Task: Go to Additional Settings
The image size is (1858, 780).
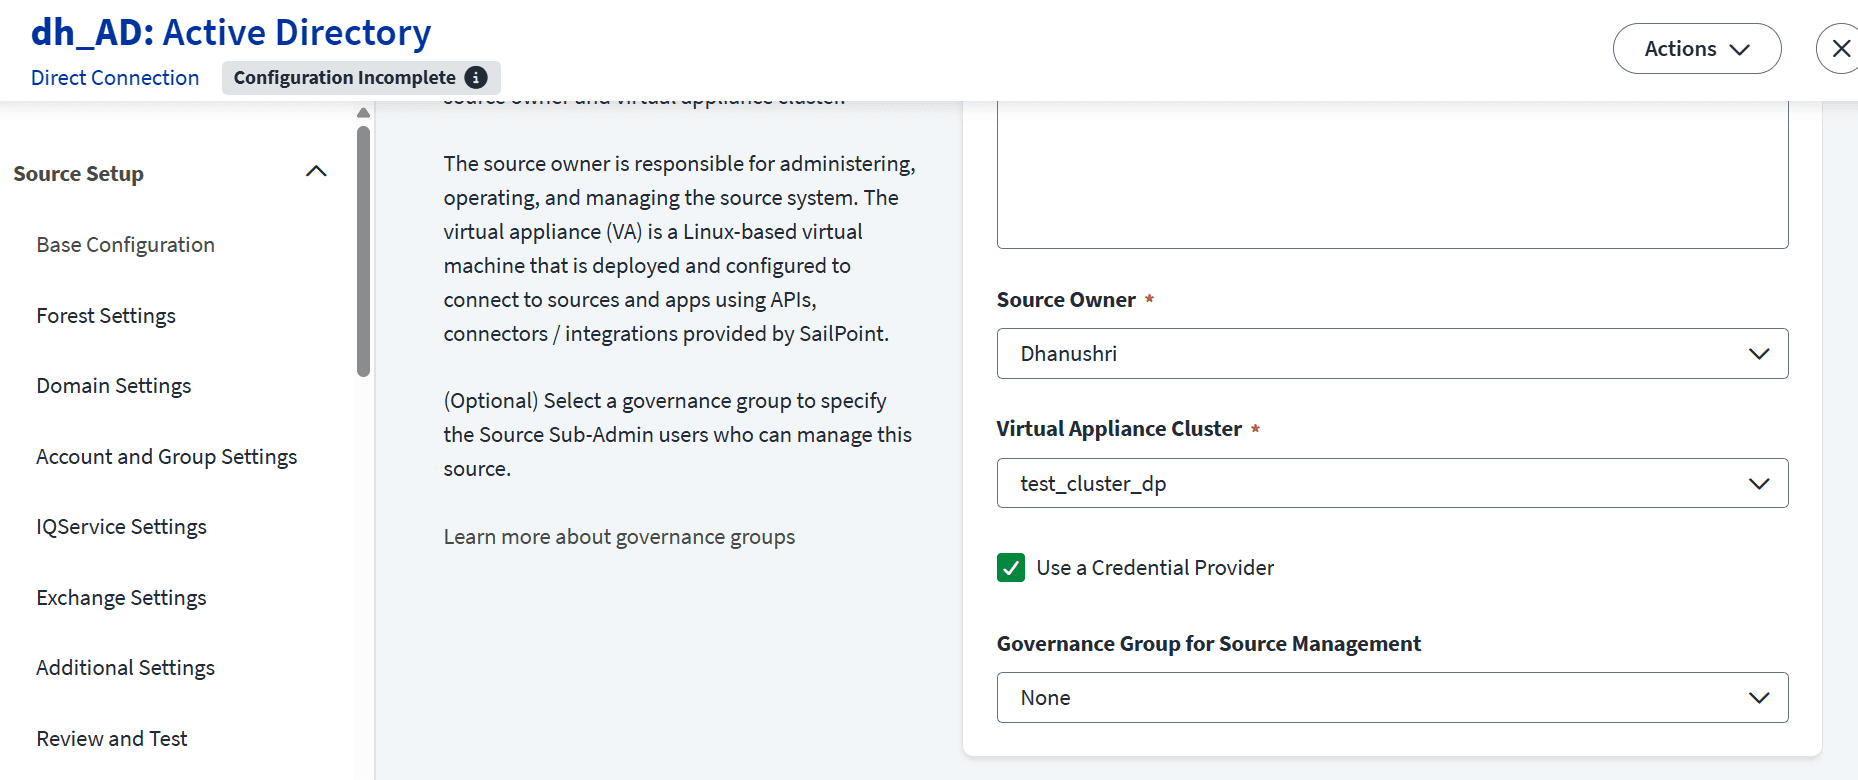Action: [126, 668]
